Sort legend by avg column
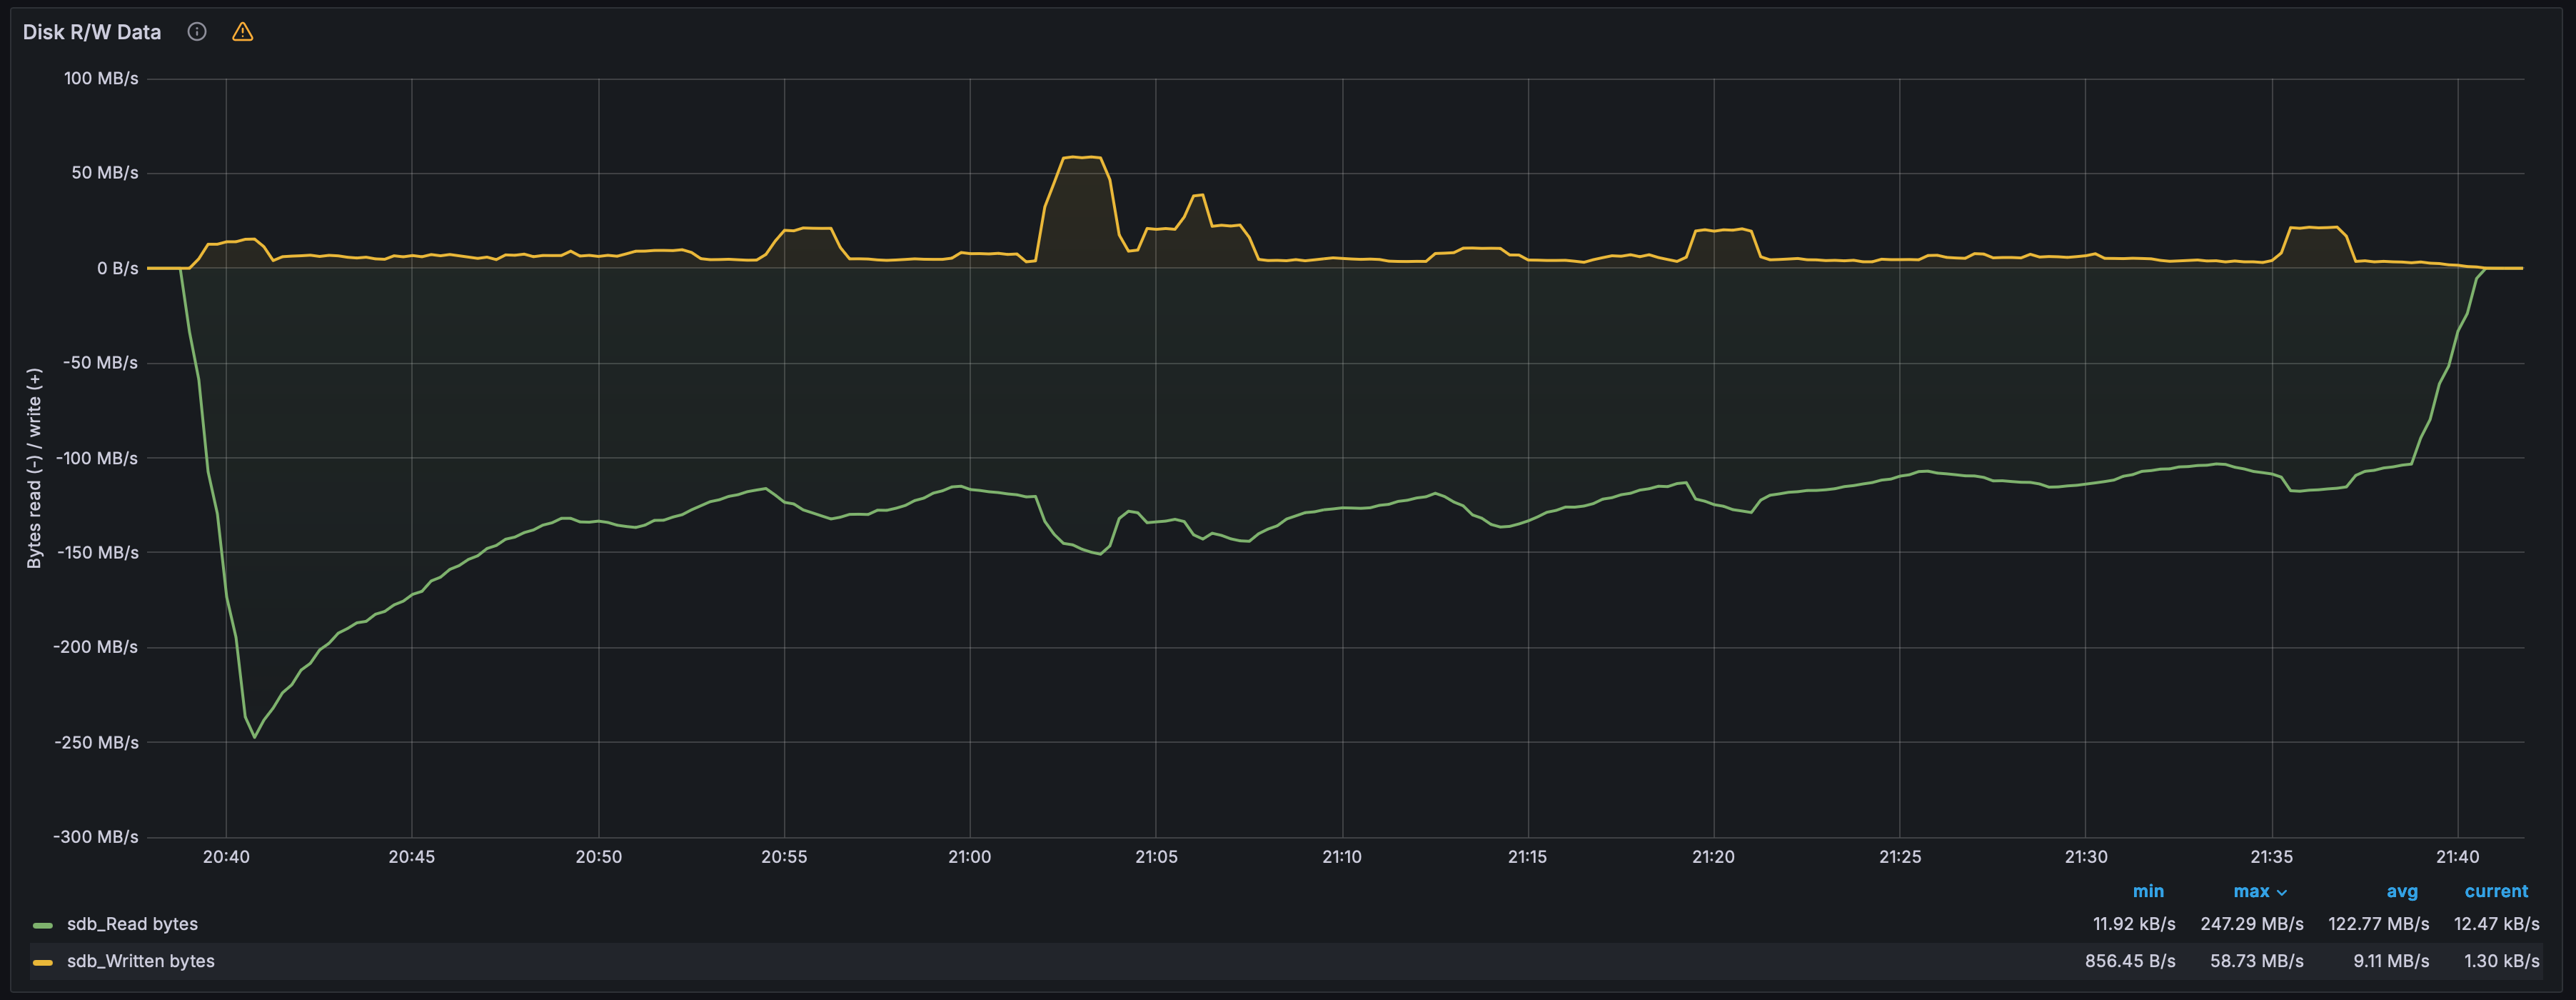 click(x=2402, y=891)
